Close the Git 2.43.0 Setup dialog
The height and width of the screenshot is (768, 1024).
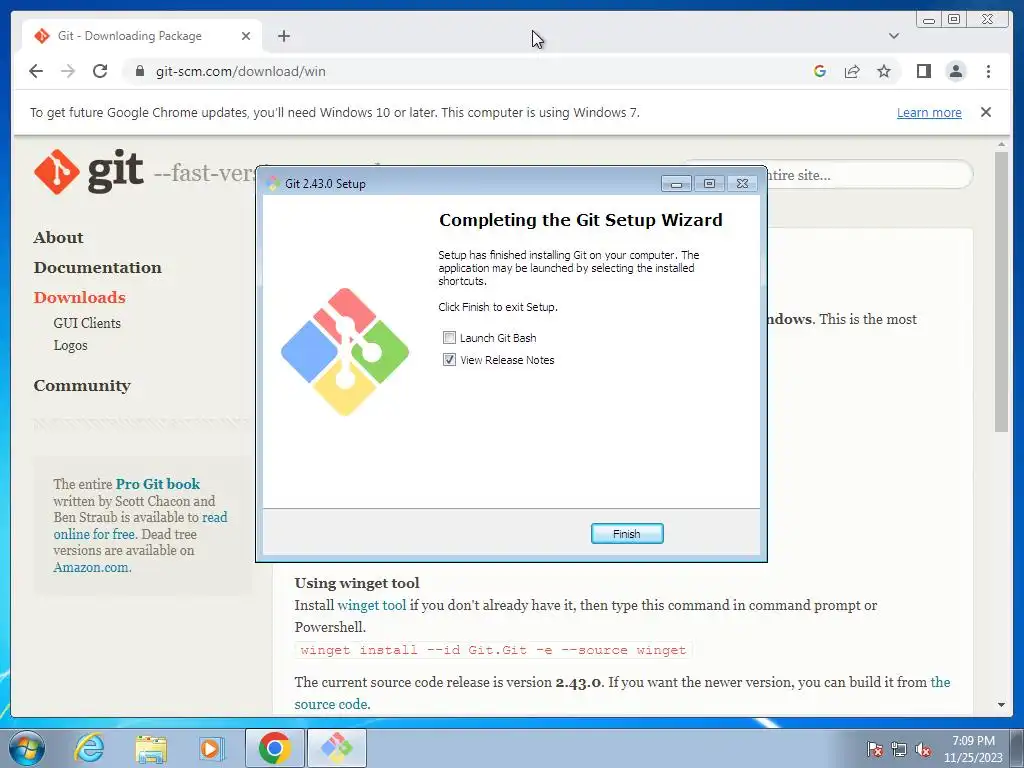coord(742,184)
